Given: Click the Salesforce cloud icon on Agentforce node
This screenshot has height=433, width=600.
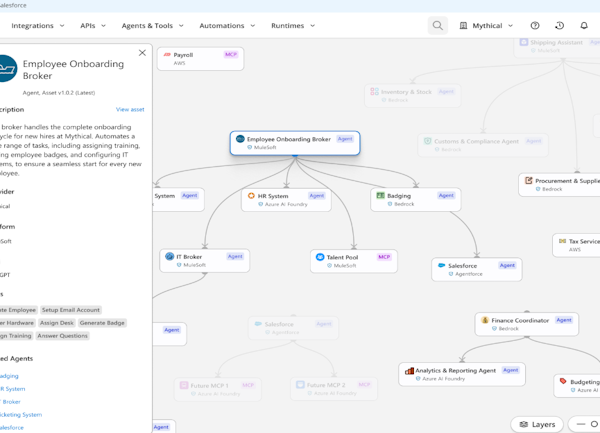Looking at the screenshot, I should 442,265.
